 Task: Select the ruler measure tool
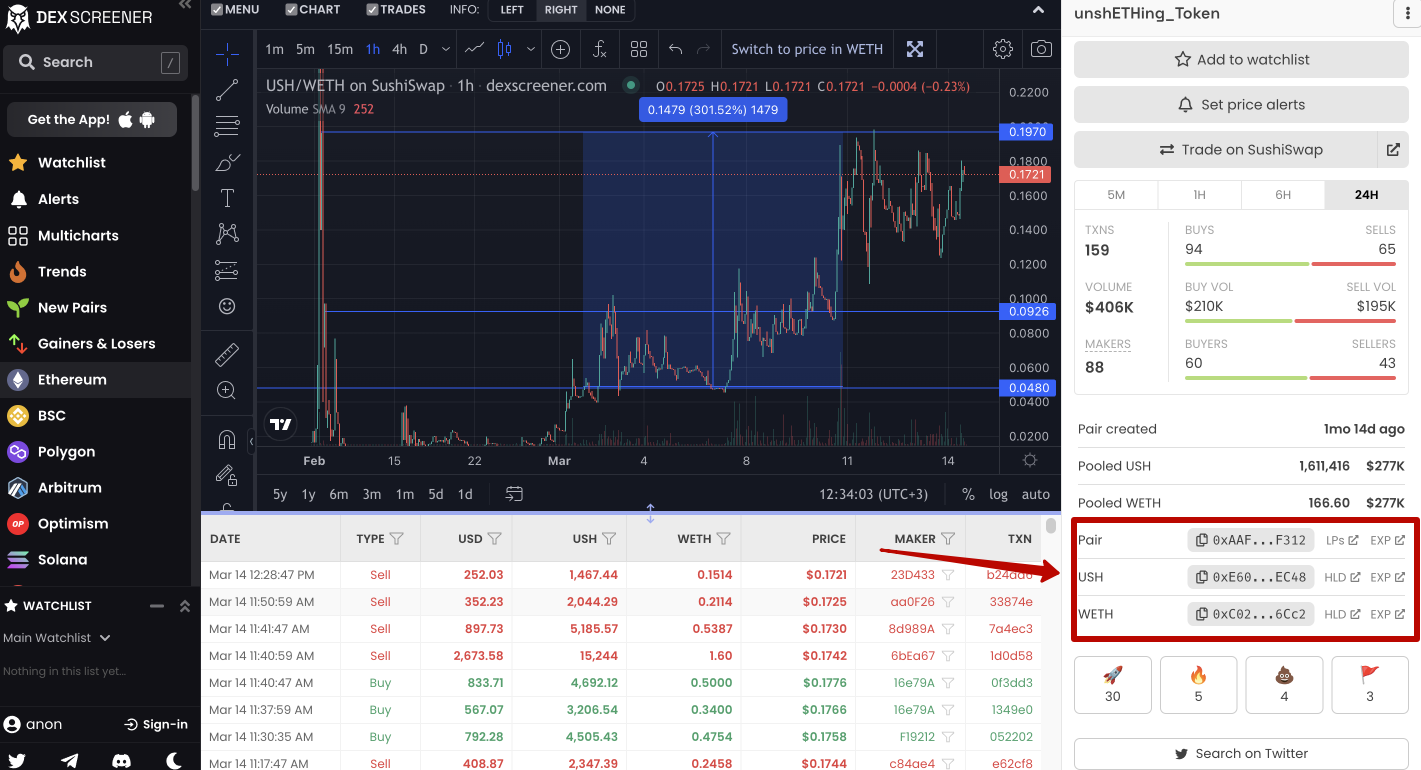pos(227,354)
